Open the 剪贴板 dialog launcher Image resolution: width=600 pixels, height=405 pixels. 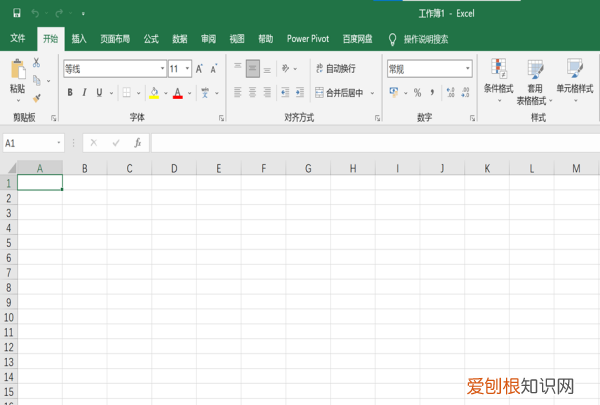pyautogui.click(x=54, y=118)
